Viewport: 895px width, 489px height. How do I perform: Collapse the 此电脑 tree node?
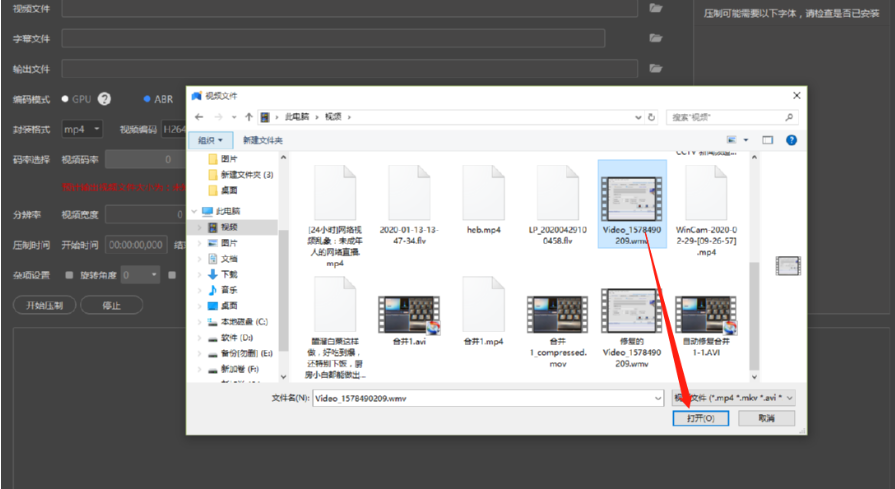(x=195, y=211)
